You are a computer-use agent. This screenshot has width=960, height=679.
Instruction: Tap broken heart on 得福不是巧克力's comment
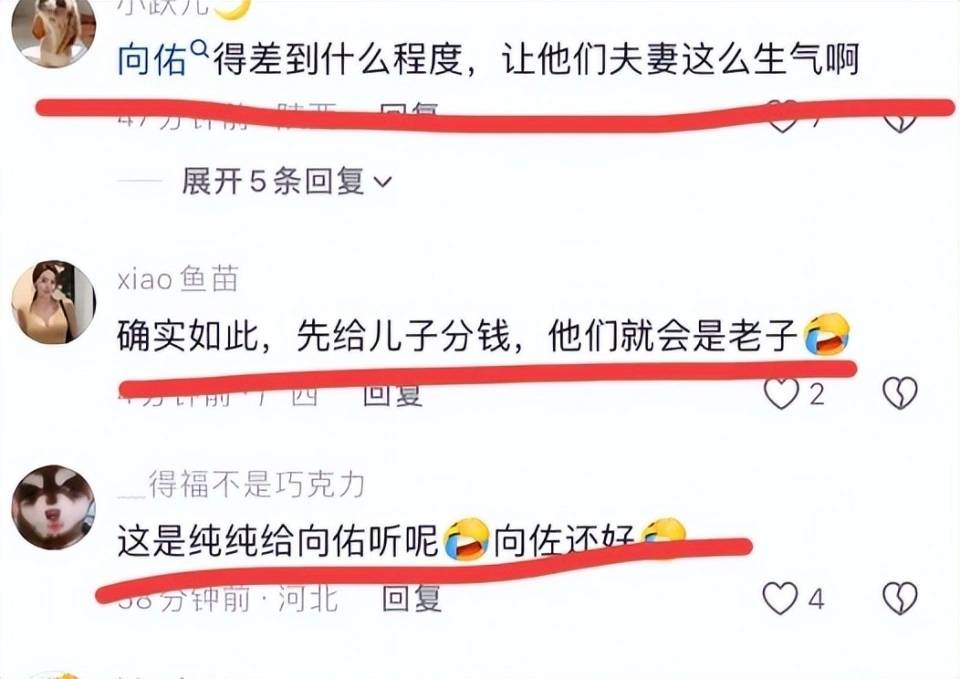900,598
